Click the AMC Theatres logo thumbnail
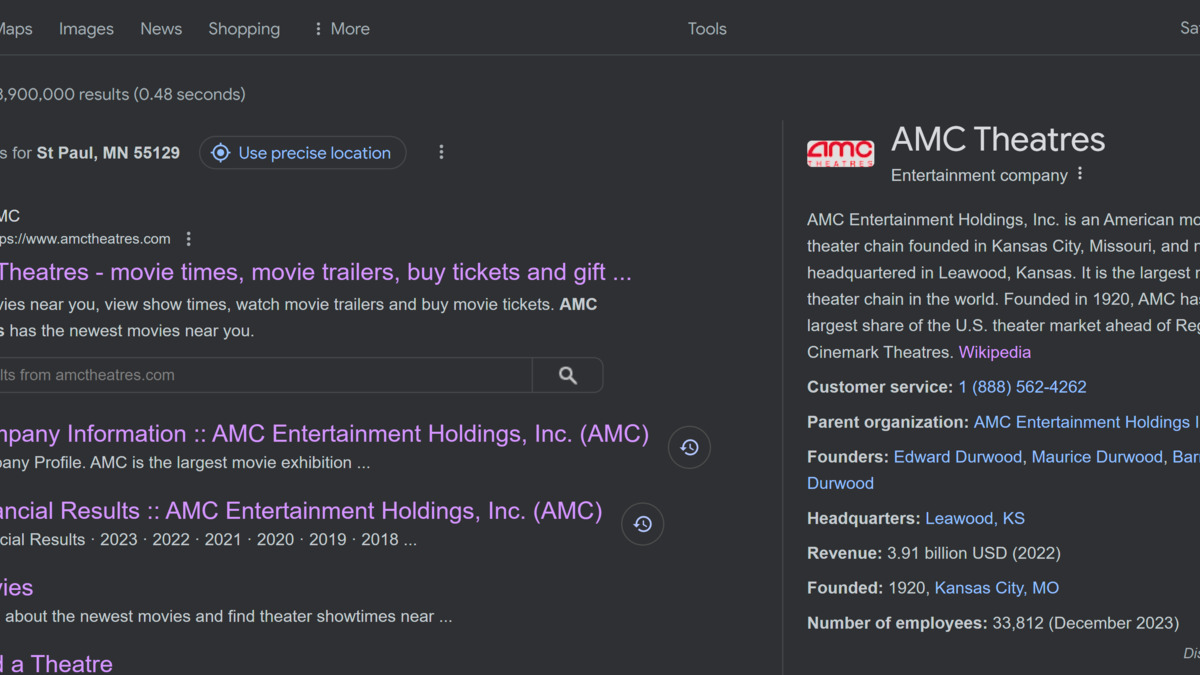1200x675 pixels. (x=840, y=153)
